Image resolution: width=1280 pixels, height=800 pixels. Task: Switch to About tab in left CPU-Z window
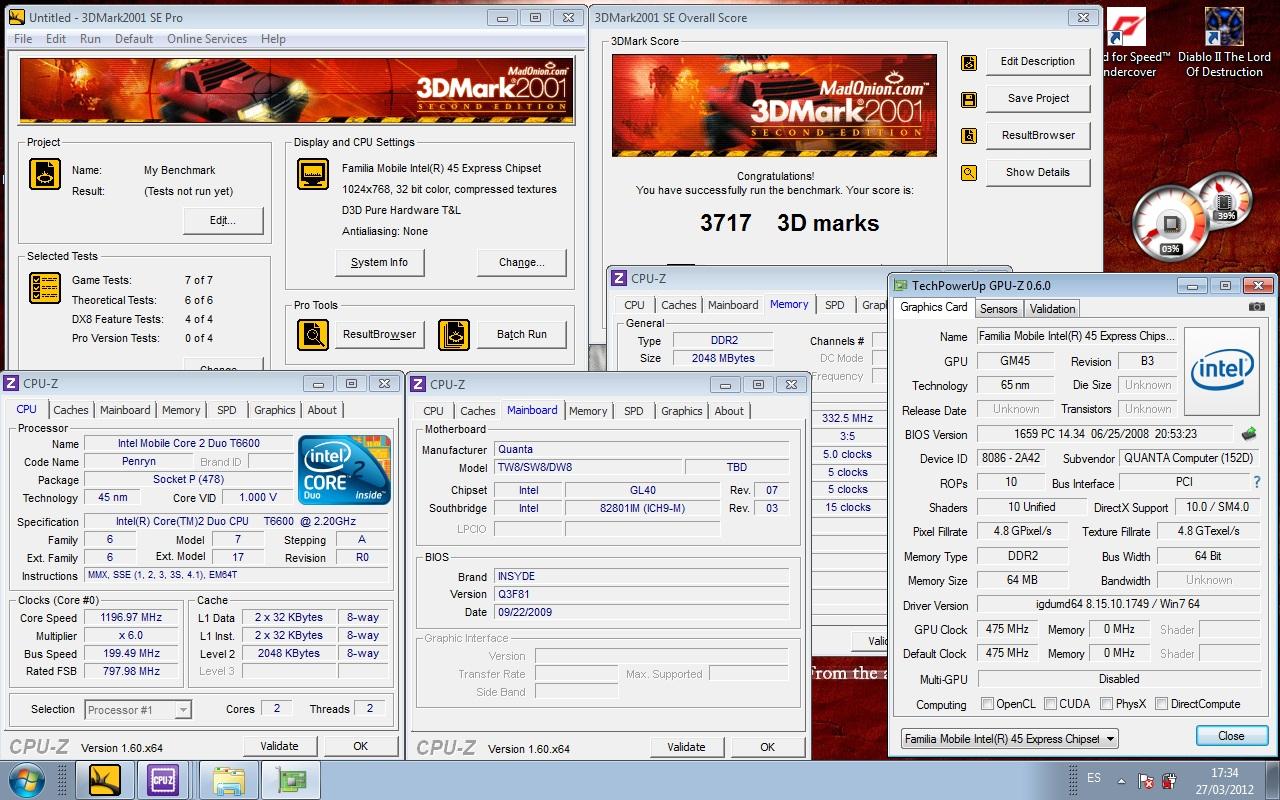pyautogui.click(x=322, y=410)
